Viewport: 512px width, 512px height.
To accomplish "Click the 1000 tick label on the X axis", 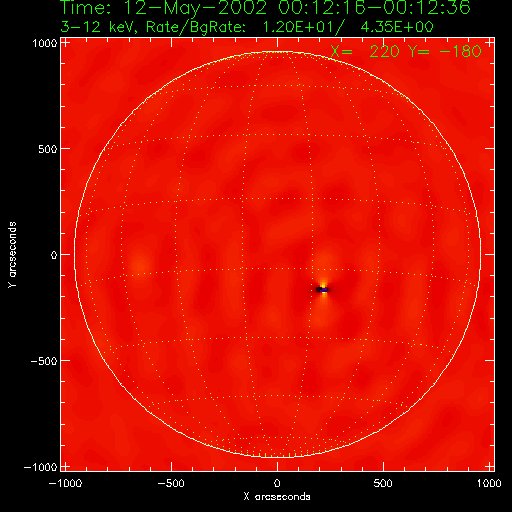I will point(489,483).
